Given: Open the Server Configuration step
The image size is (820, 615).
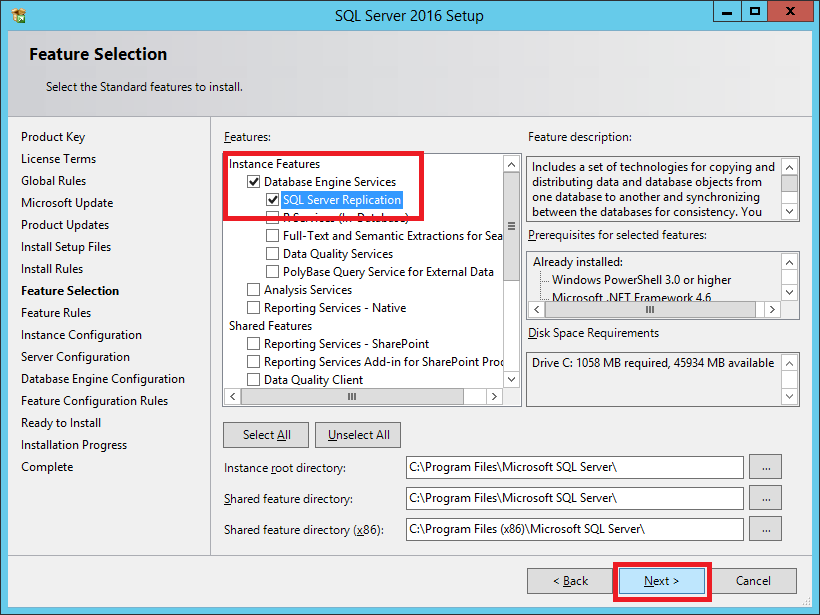Looking at the screenshot, I should point(75,357).
